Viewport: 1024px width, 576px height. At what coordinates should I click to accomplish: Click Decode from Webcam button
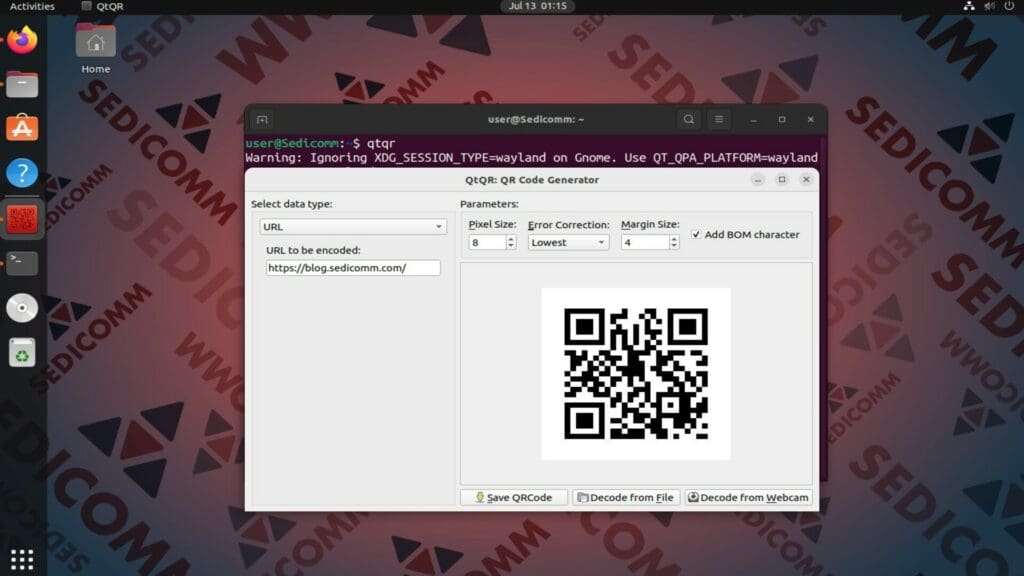tap(748, 498)
